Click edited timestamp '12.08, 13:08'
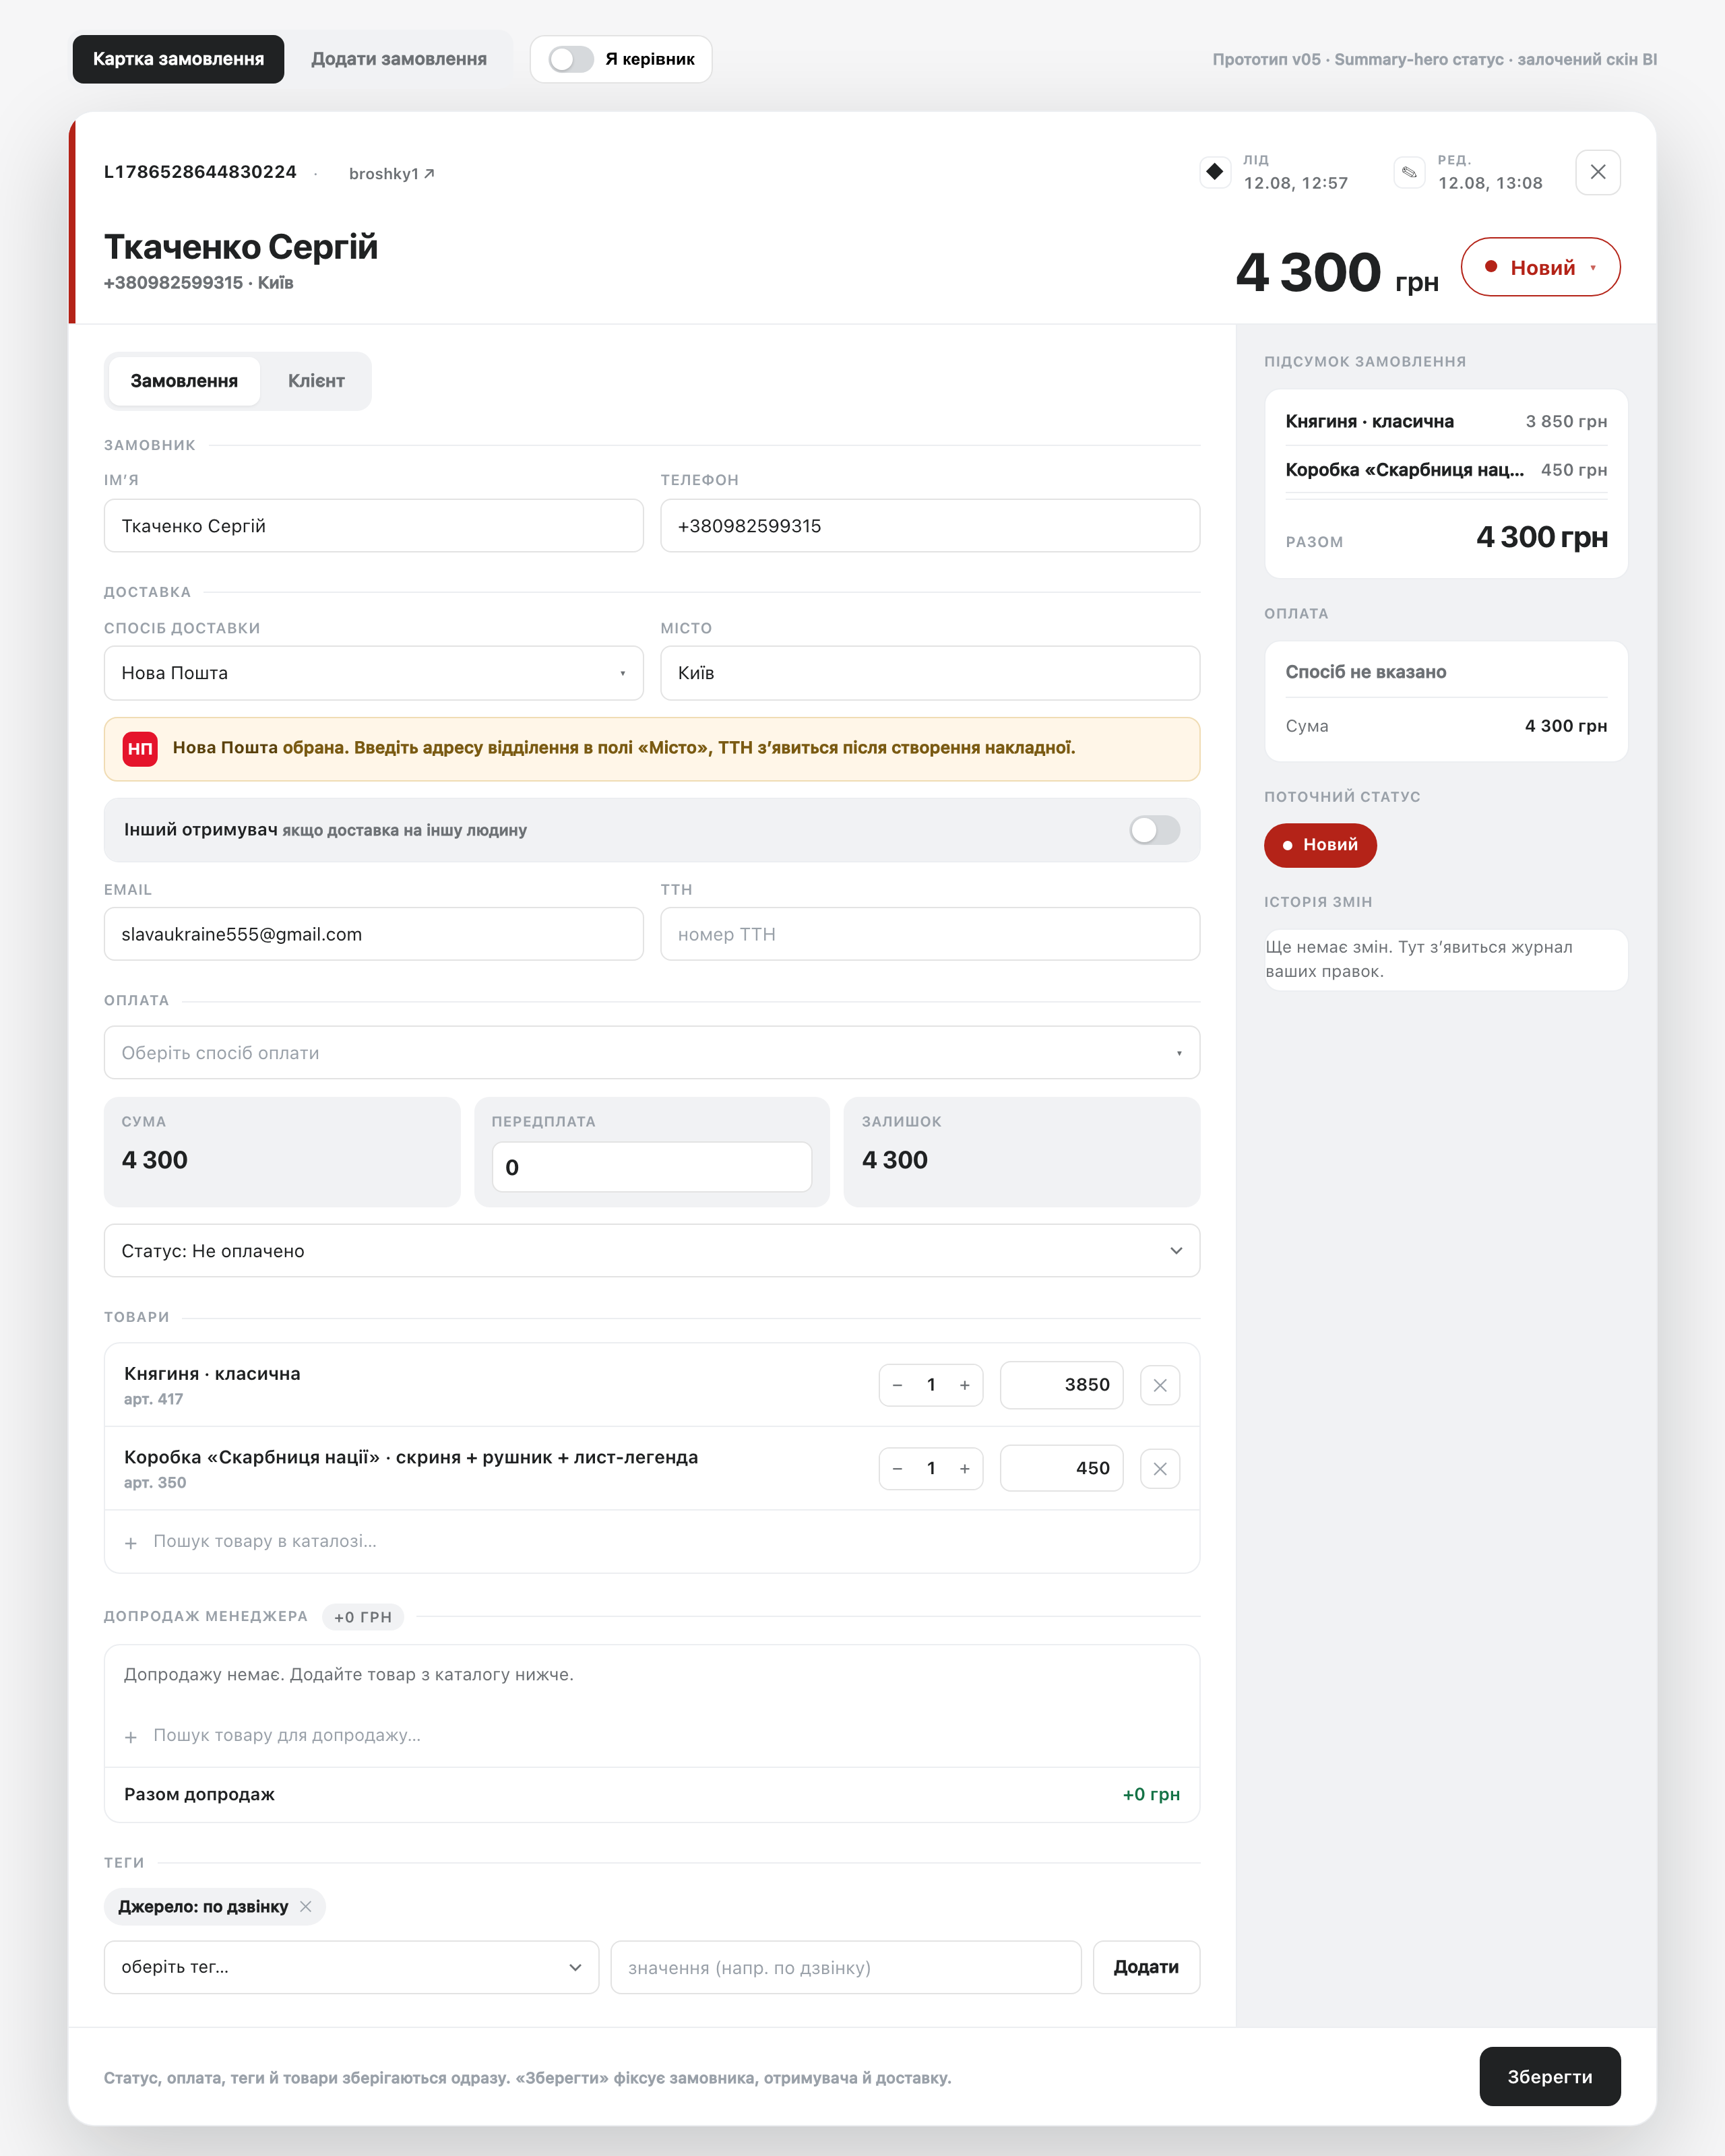Screen dimensions: 1725x2156 click(x=1490, y=183)
